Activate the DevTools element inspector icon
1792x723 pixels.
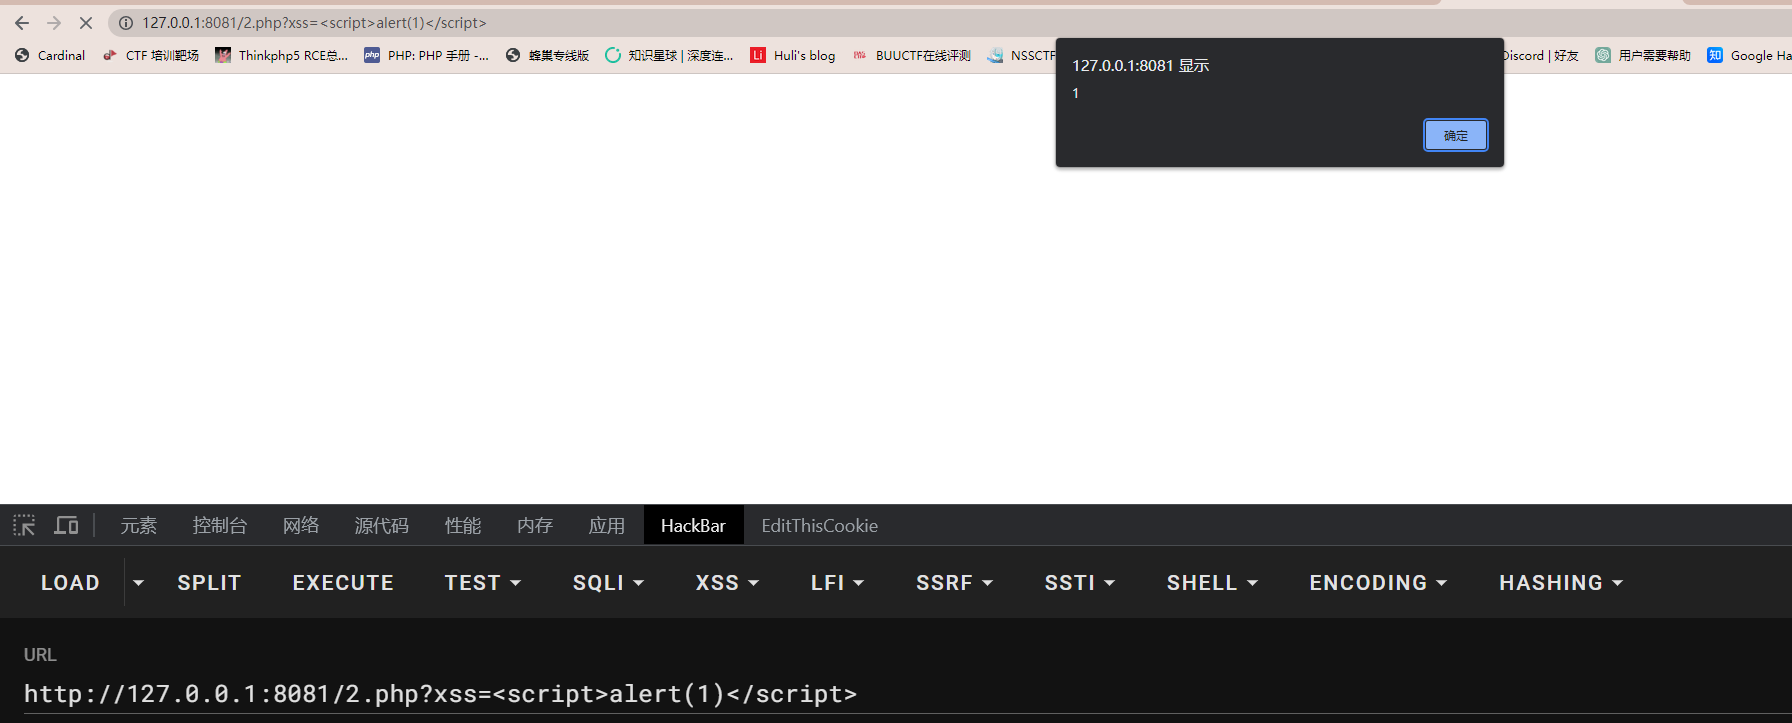click(x=24, y=525)
